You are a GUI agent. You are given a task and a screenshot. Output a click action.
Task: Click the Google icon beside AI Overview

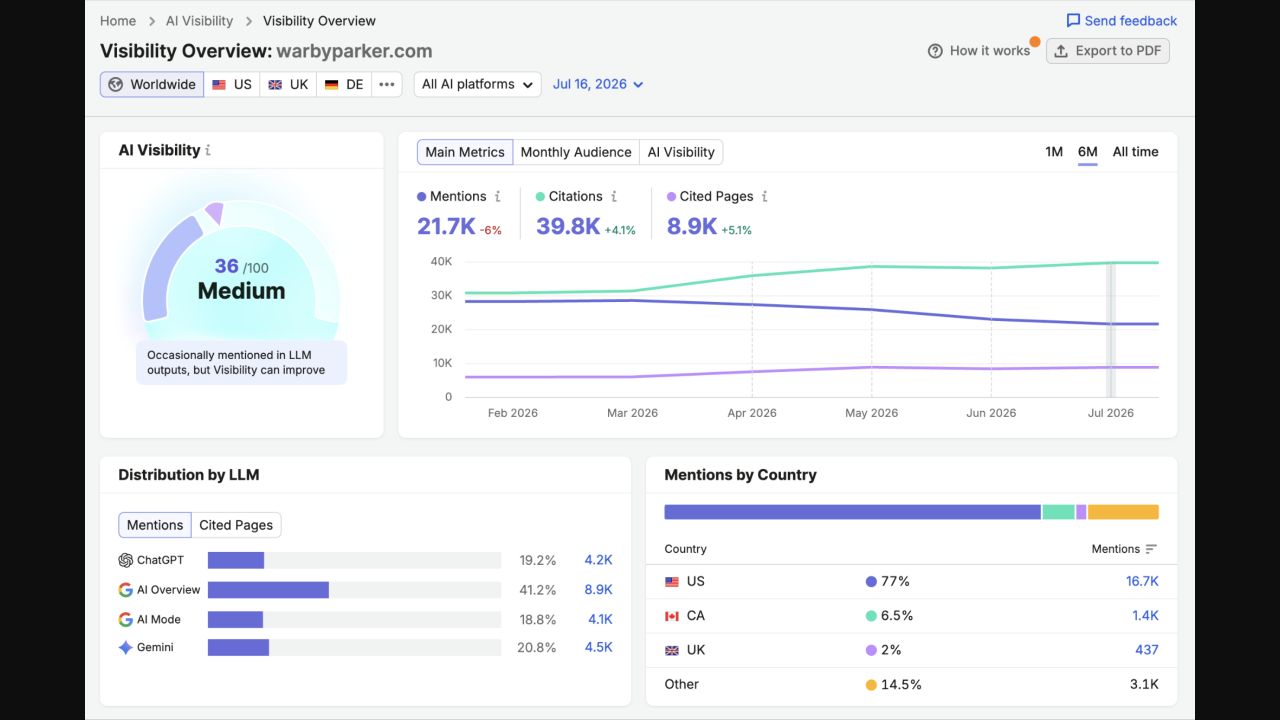point(125,590)
